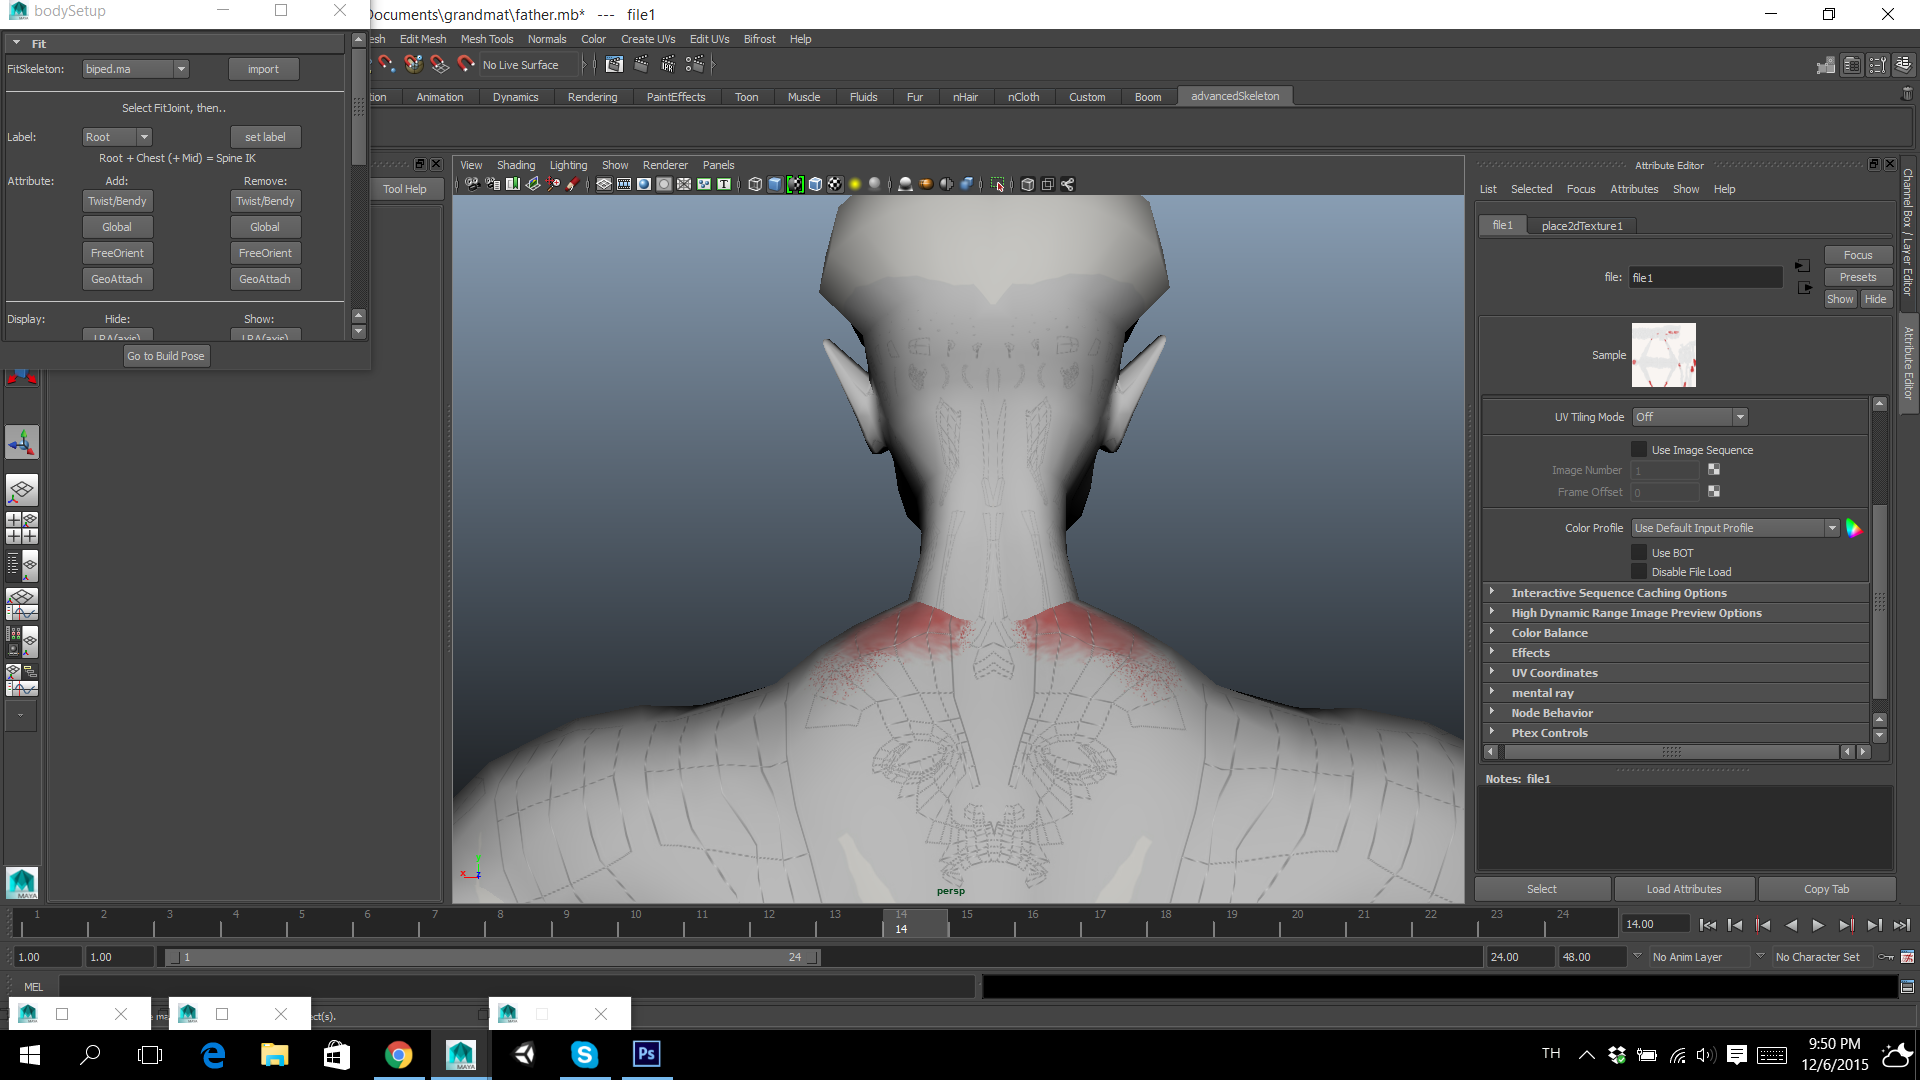The width and height of the screenshot is (1920, 1080).
Task: Expand the Color Balance section
Action: 1675,633
